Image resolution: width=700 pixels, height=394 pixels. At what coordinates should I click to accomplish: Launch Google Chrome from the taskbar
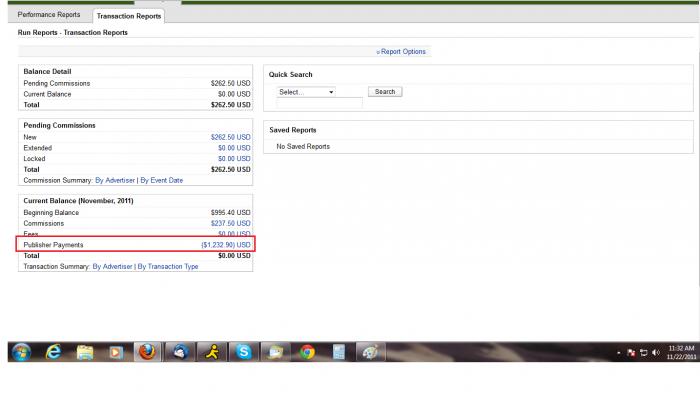point(307,352)
